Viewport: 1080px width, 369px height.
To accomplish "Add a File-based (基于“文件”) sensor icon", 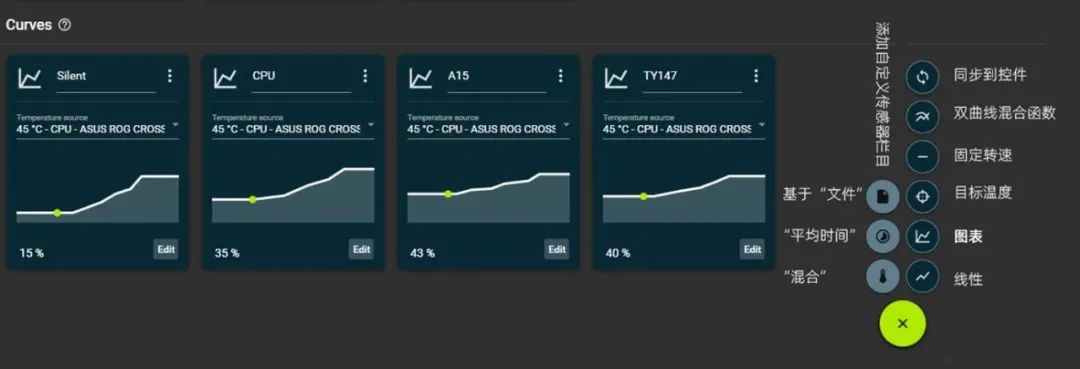I will [883, 196].
